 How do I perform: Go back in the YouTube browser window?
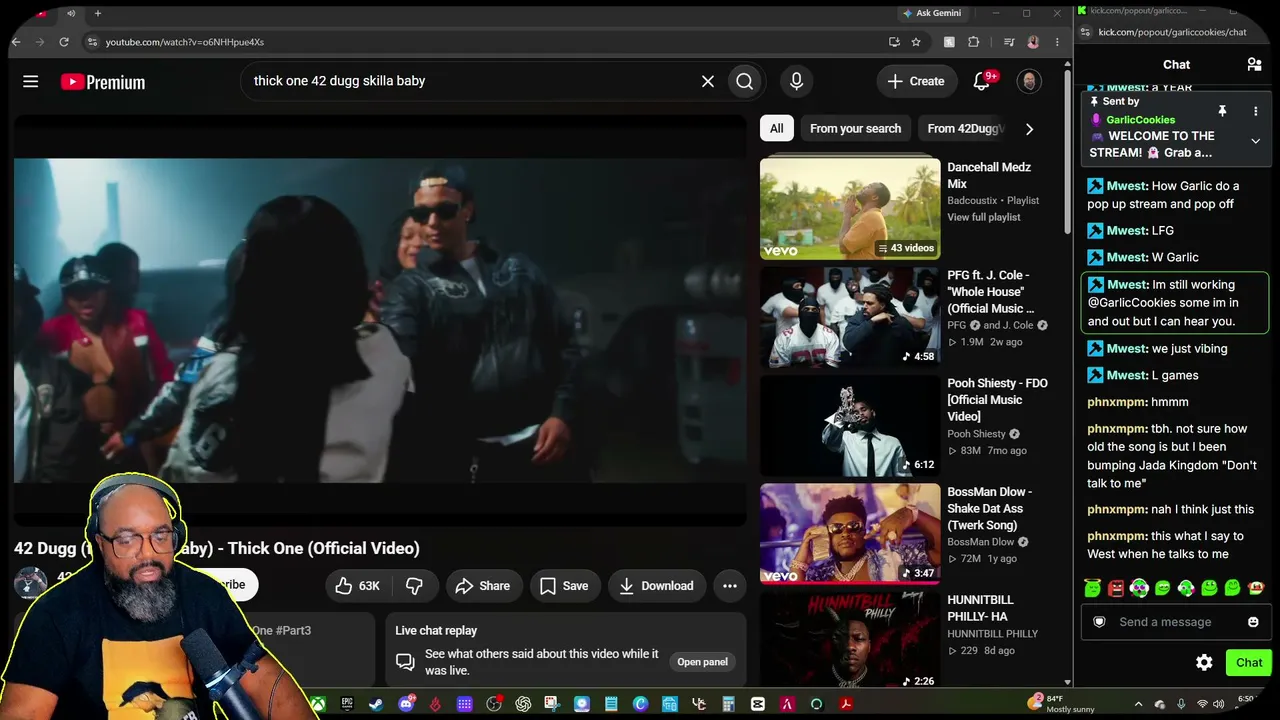click(x=15, y=42)
